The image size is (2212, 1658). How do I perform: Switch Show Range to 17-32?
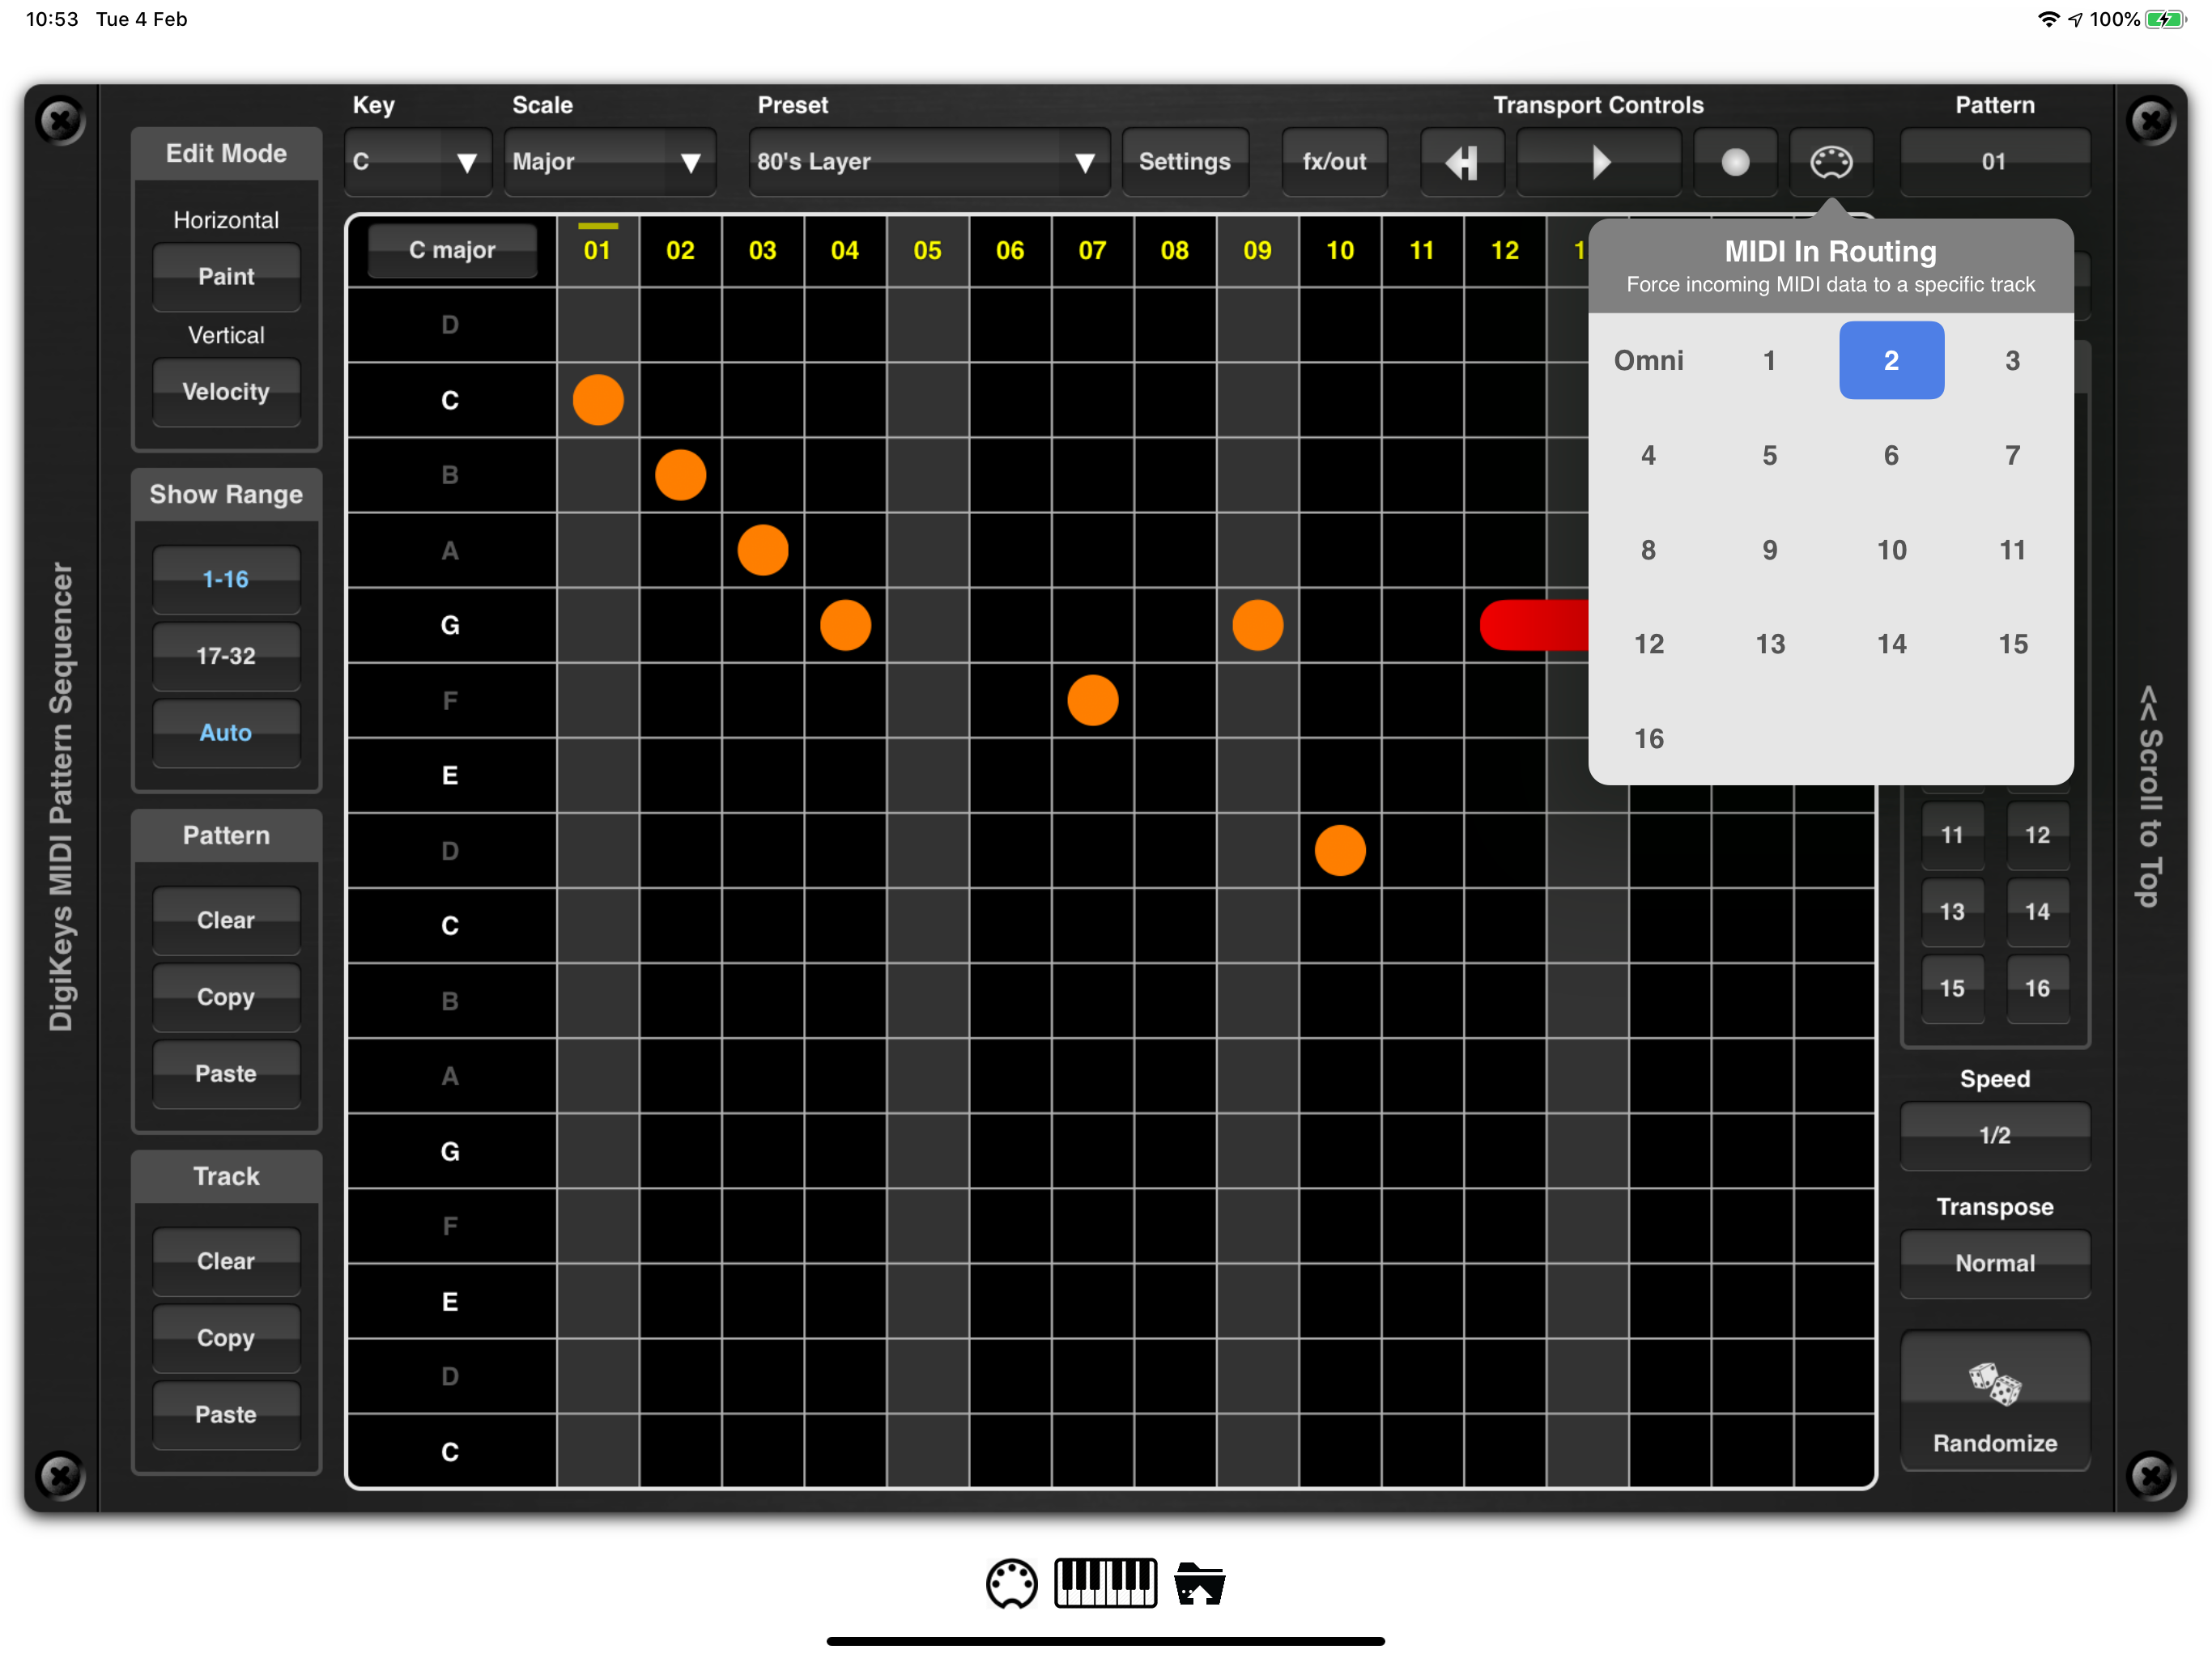click(226, 656)
